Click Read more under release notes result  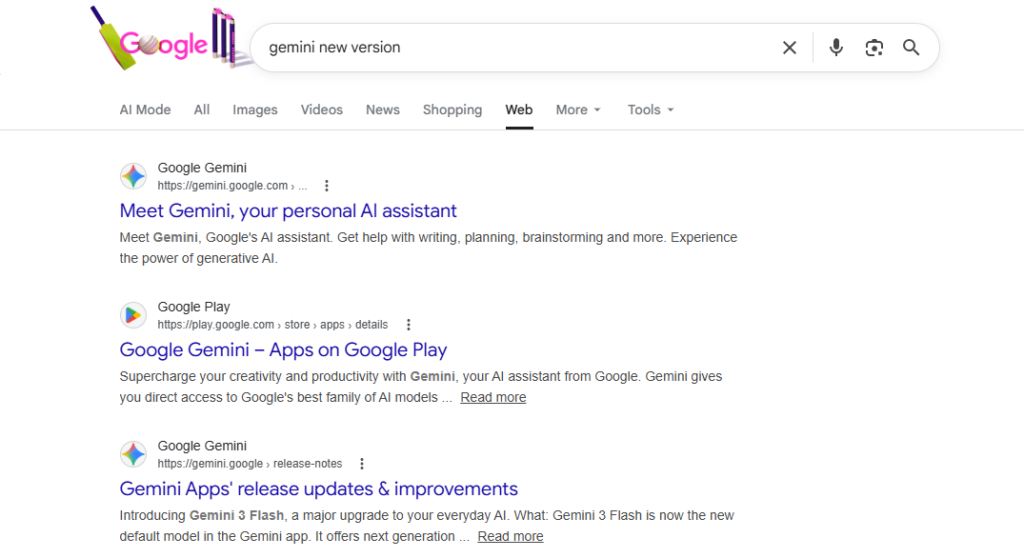(x=510, y=536)
